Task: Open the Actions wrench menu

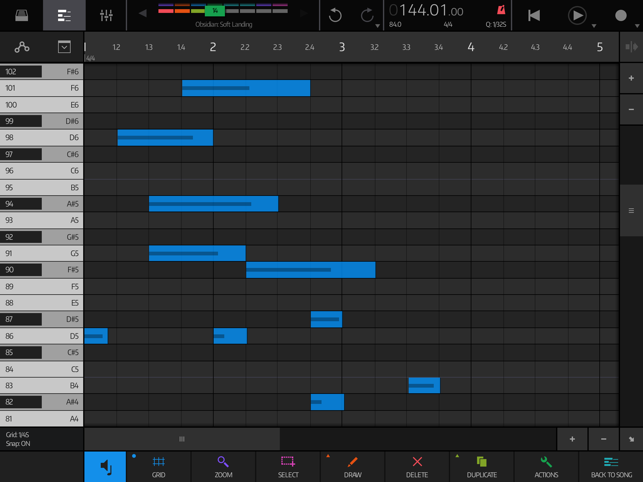Action: point(546,466)
